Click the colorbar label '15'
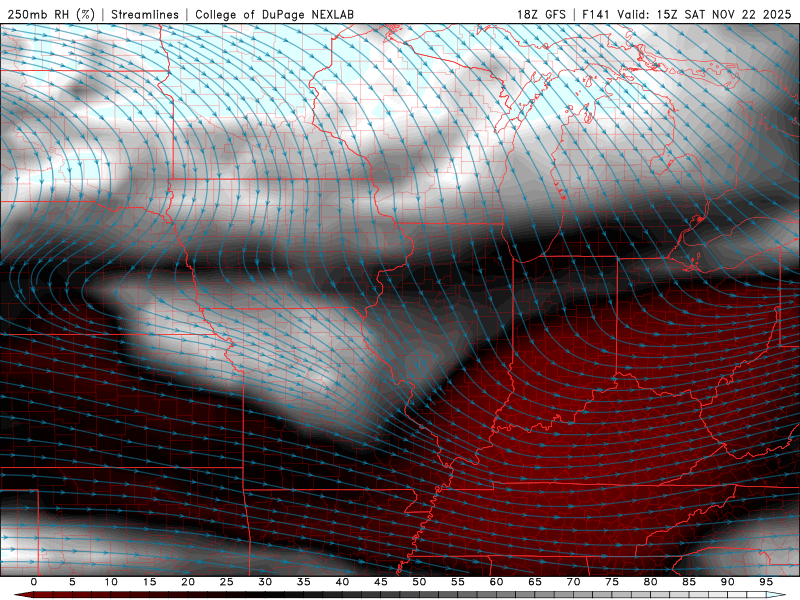The width and height of the screenshot is (800, 600). [149, 582]
